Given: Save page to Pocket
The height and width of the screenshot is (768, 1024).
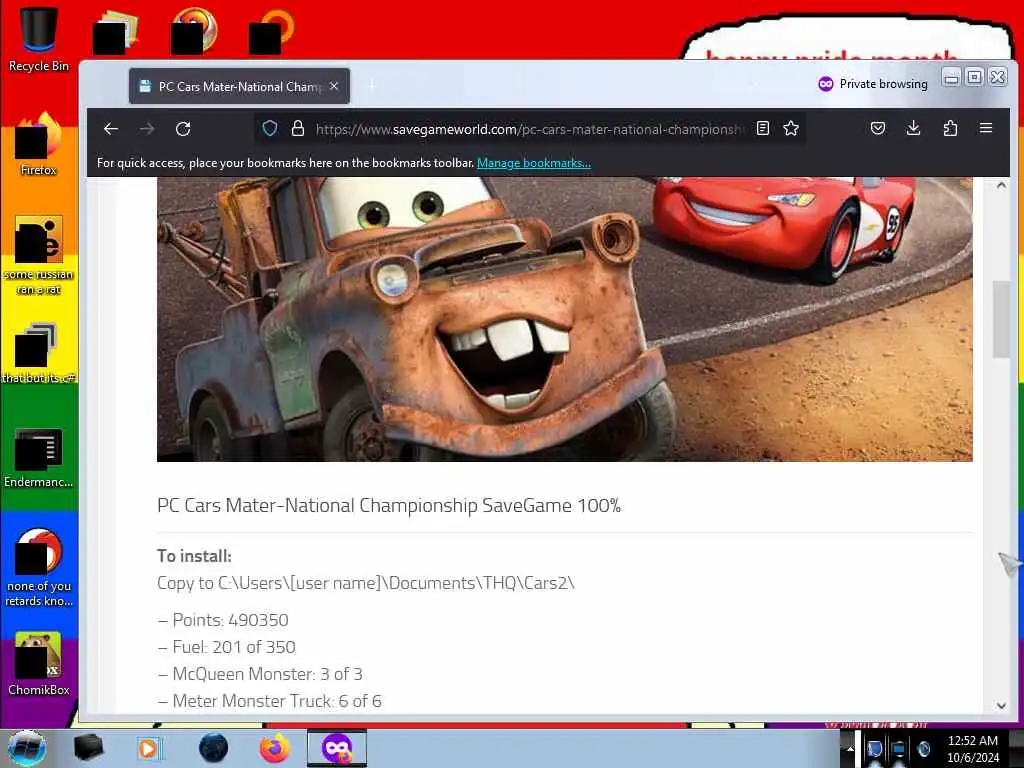Looking at the screenshot, I should (x=878, y=129).
